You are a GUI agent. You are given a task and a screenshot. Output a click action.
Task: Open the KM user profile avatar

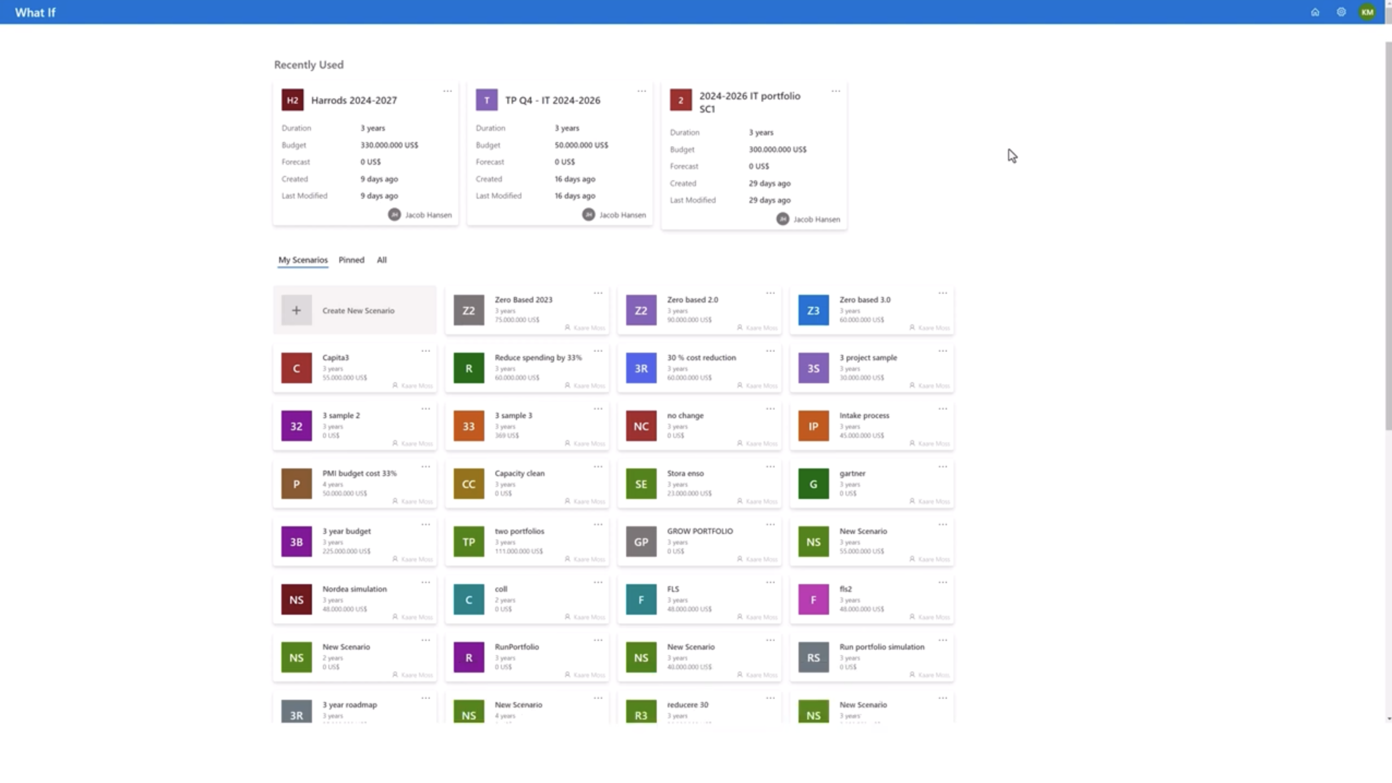pyautogui.click(x=1367, y=12)
